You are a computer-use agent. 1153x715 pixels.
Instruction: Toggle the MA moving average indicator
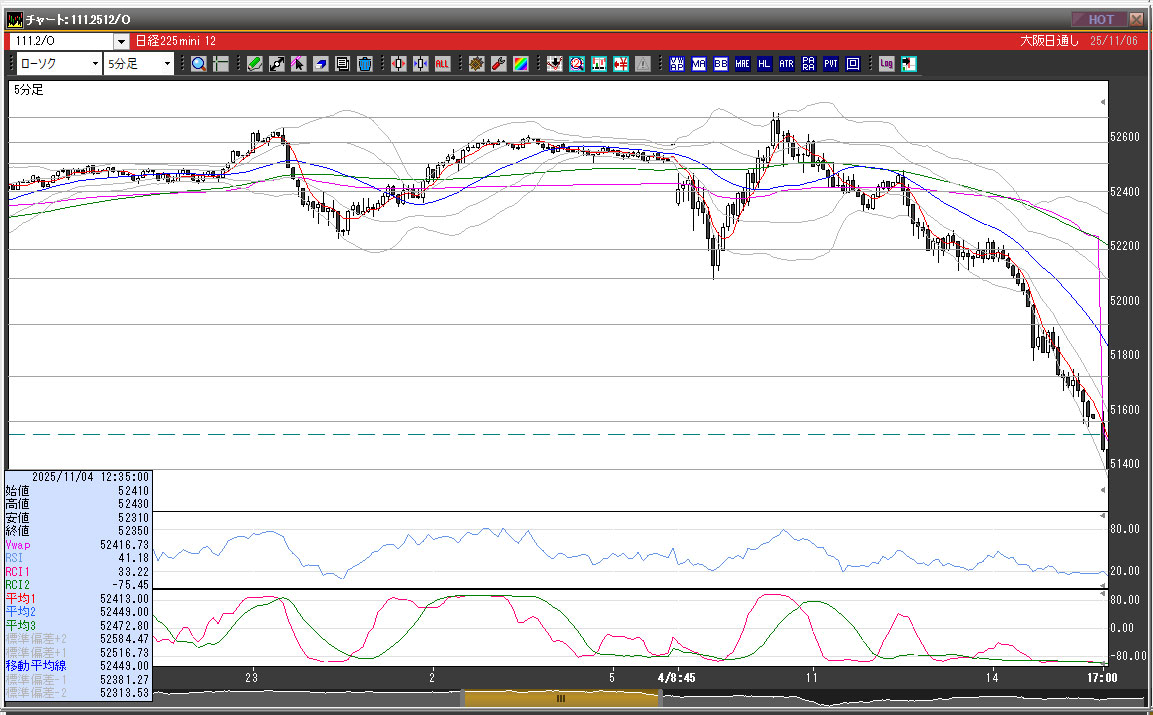699,64
